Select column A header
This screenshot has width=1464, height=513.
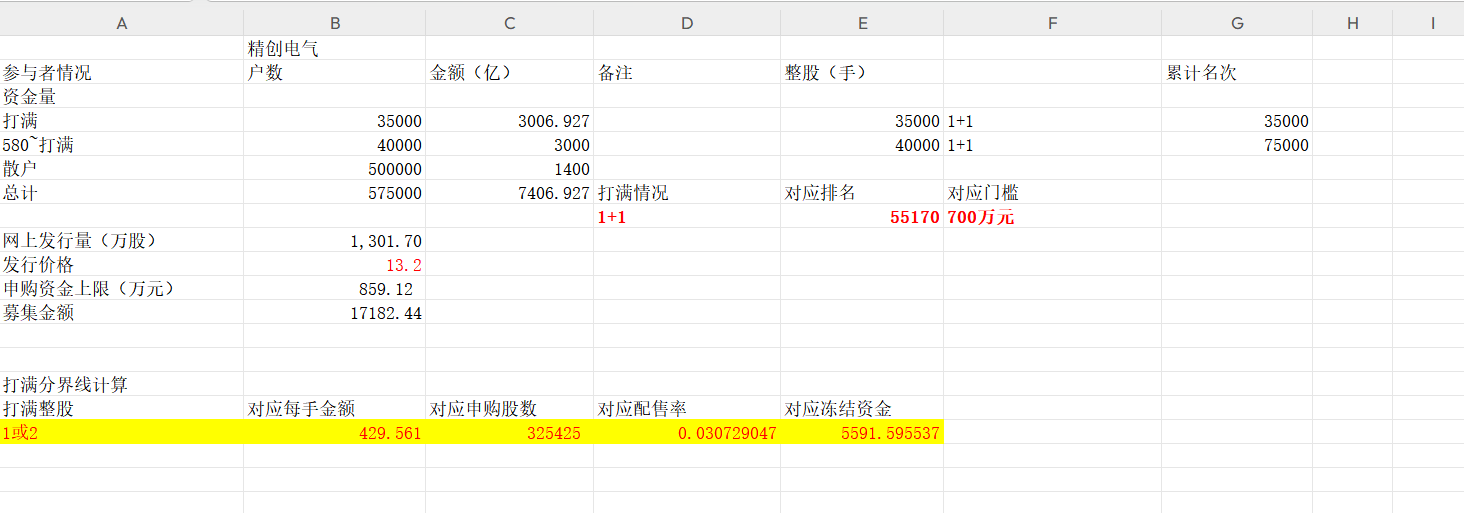click(121, 24)
